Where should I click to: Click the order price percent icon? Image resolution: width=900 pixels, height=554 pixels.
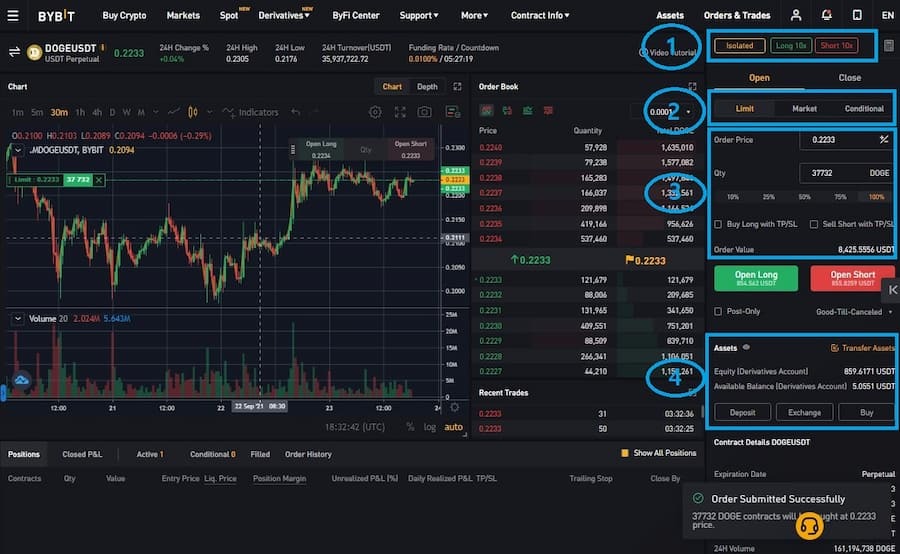point(884,140)
